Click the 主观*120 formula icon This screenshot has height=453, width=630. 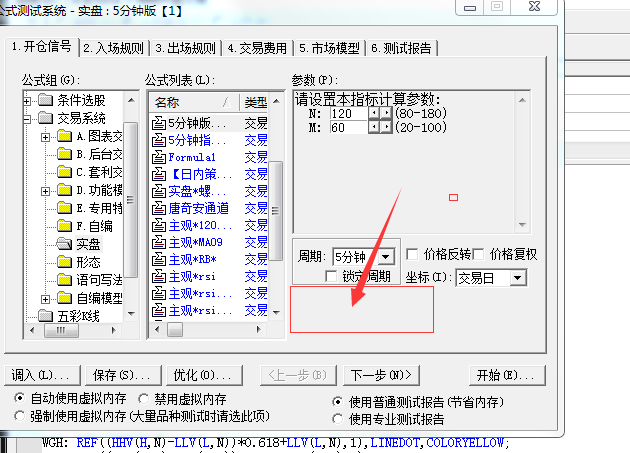159,225
